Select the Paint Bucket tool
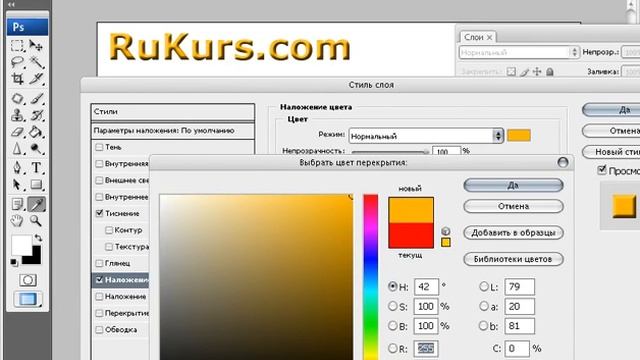640x360 pixels. [36, 132]
